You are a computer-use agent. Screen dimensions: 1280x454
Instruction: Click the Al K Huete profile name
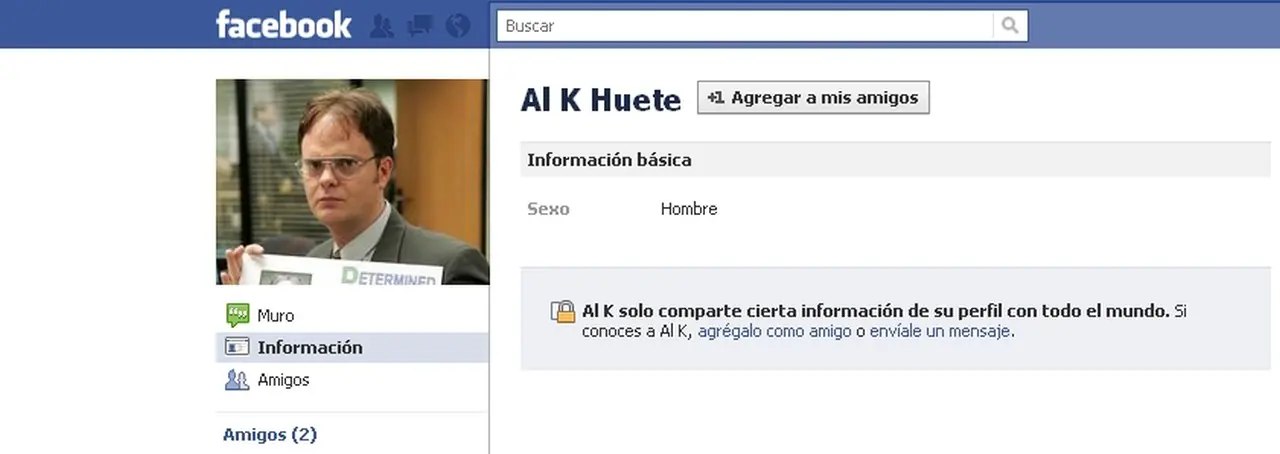point(601,99)
